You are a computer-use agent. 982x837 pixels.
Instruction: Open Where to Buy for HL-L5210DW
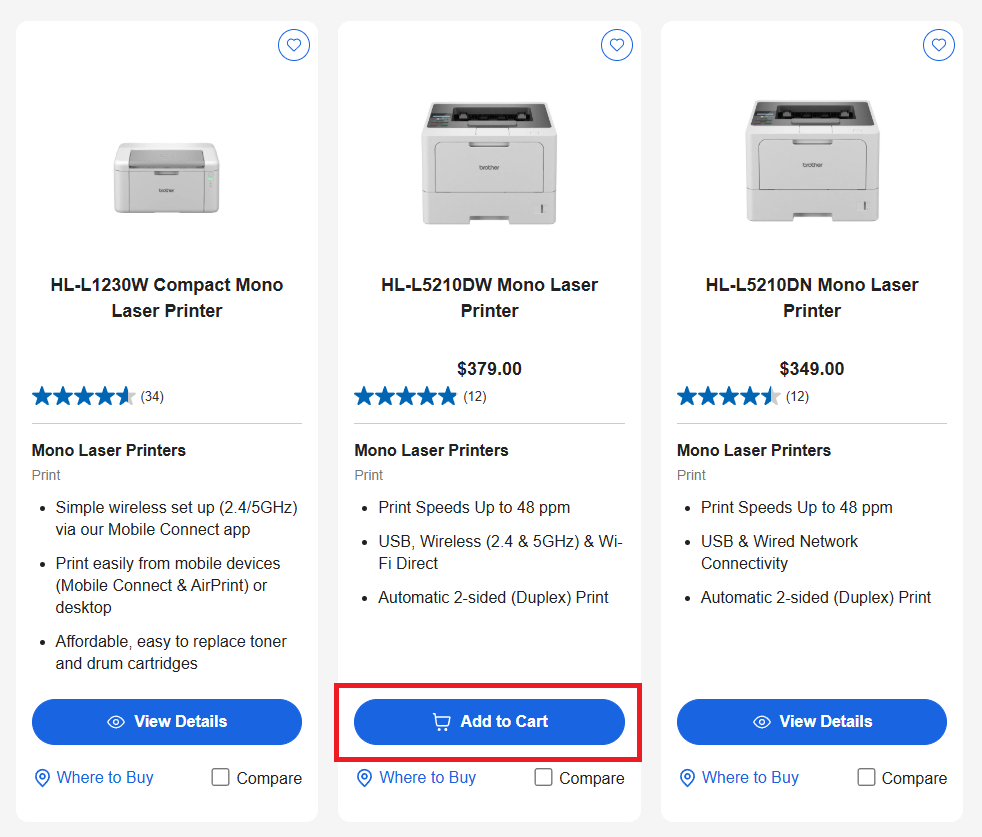[x=427, y=778]
